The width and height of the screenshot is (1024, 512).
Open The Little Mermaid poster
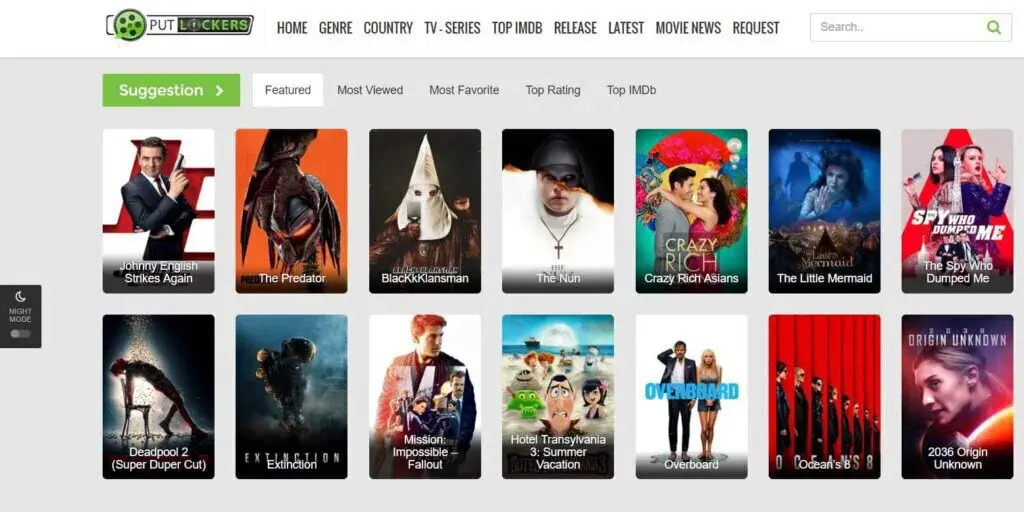coord(825,211)
